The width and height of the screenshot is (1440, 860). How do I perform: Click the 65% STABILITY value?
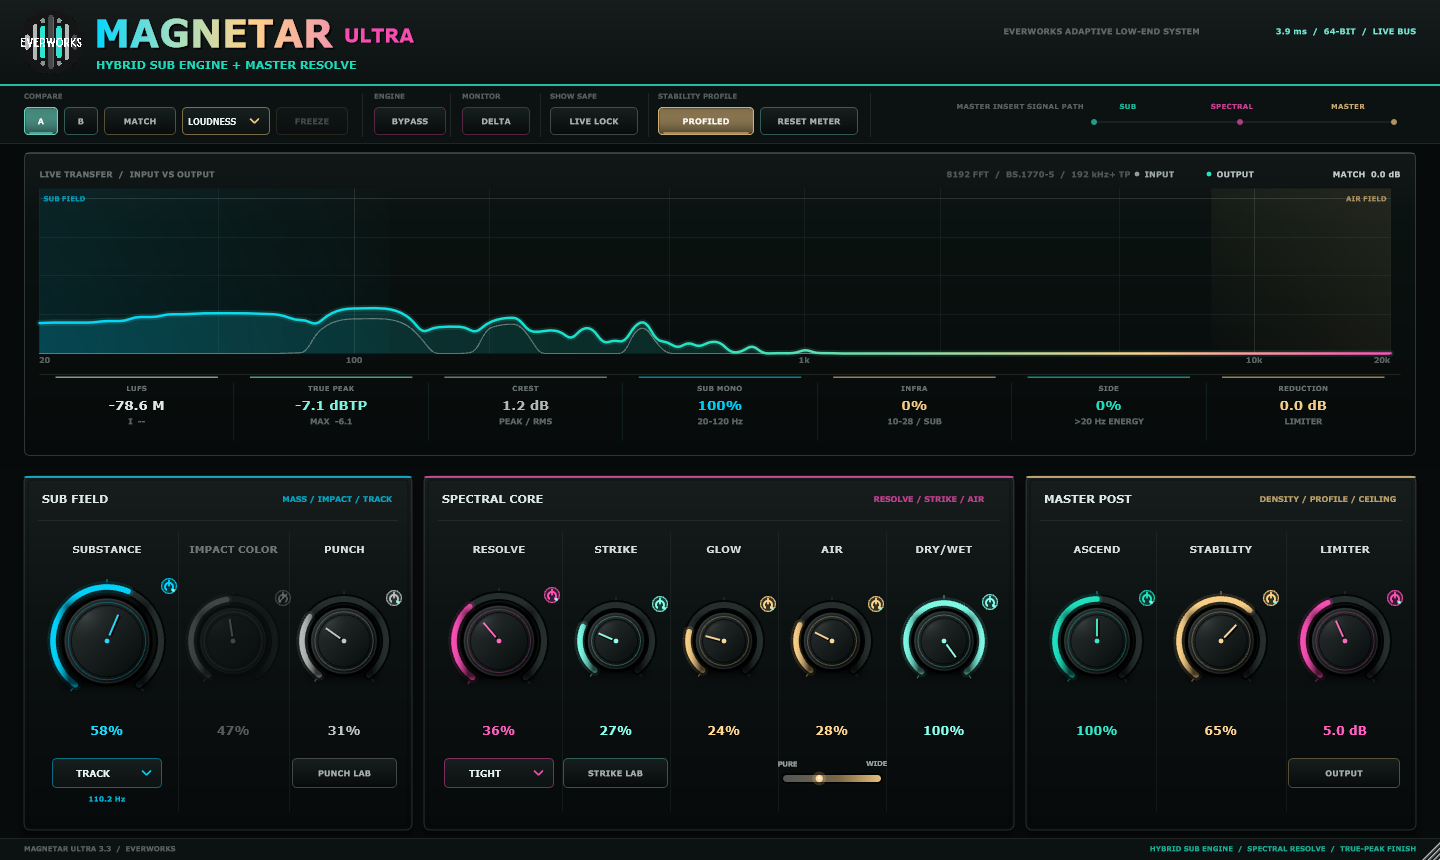pyautogui.click(x=1221, y=731)
